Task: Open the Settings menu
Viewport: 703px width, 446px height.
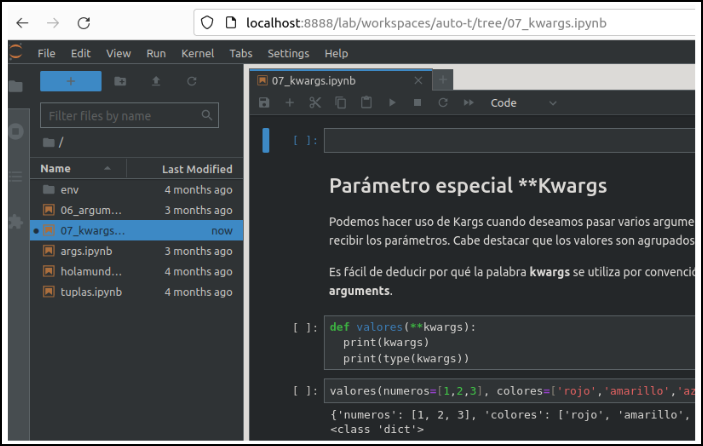Action: [288, 53]
